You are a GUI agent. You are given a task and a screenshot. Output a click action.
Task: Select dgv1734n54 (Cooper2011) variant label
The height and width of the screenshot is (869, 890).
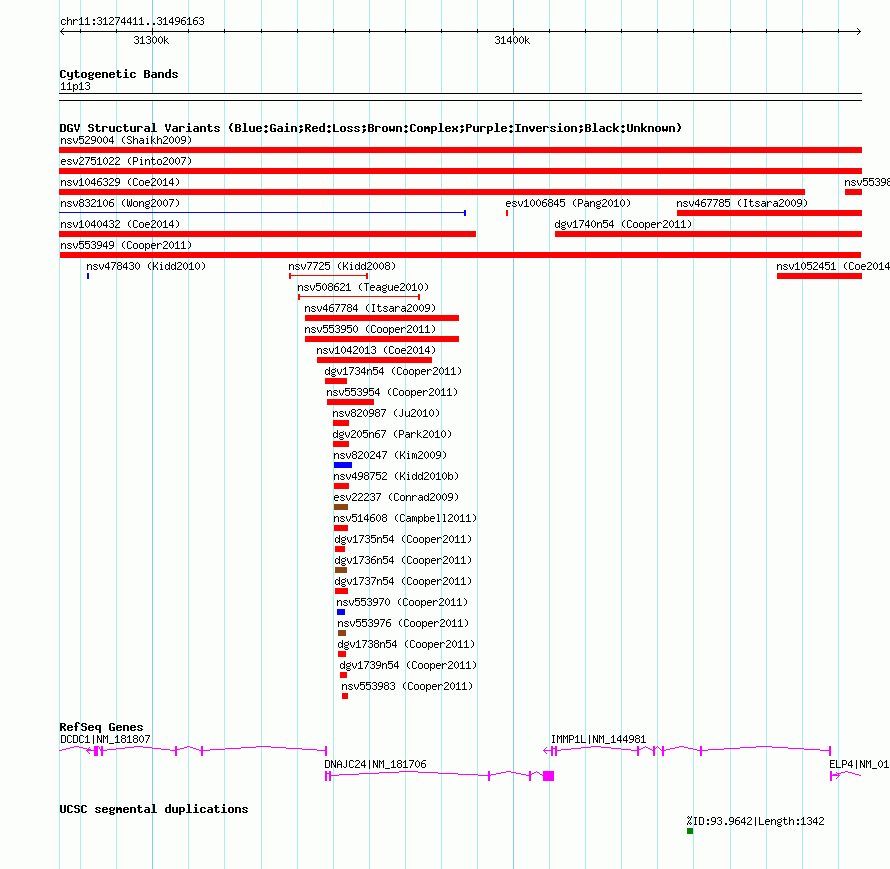click(x=393, y=371)
